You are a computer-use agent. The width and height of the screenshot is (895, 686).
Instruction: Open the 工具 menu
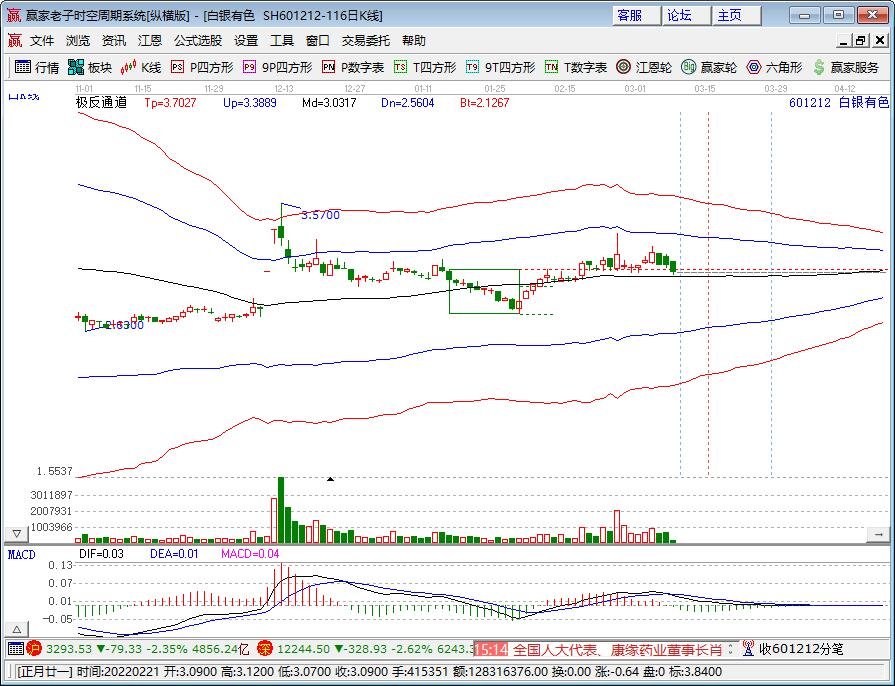click(282, 41)
